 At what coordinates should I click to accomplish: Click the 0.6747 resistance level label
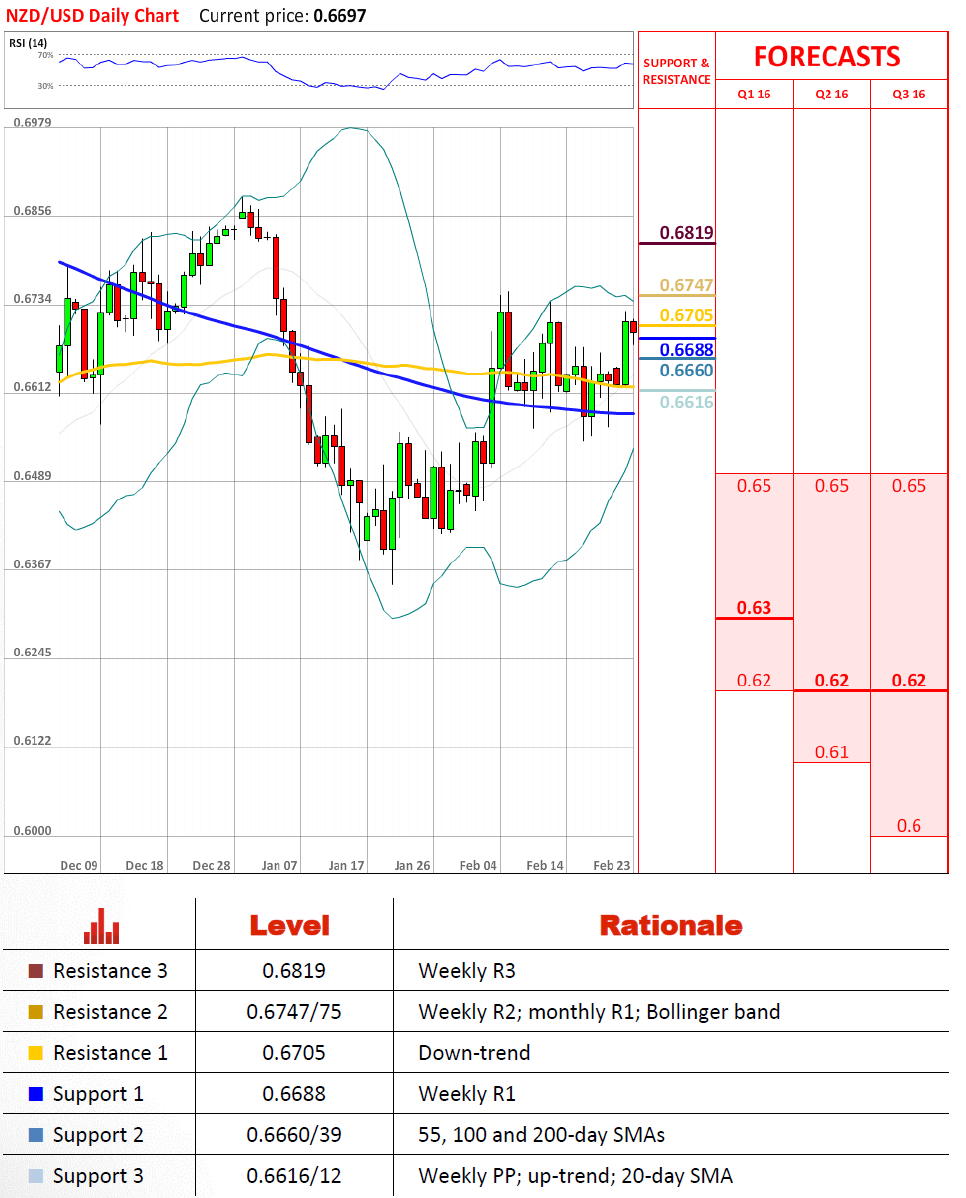(686, 285)
